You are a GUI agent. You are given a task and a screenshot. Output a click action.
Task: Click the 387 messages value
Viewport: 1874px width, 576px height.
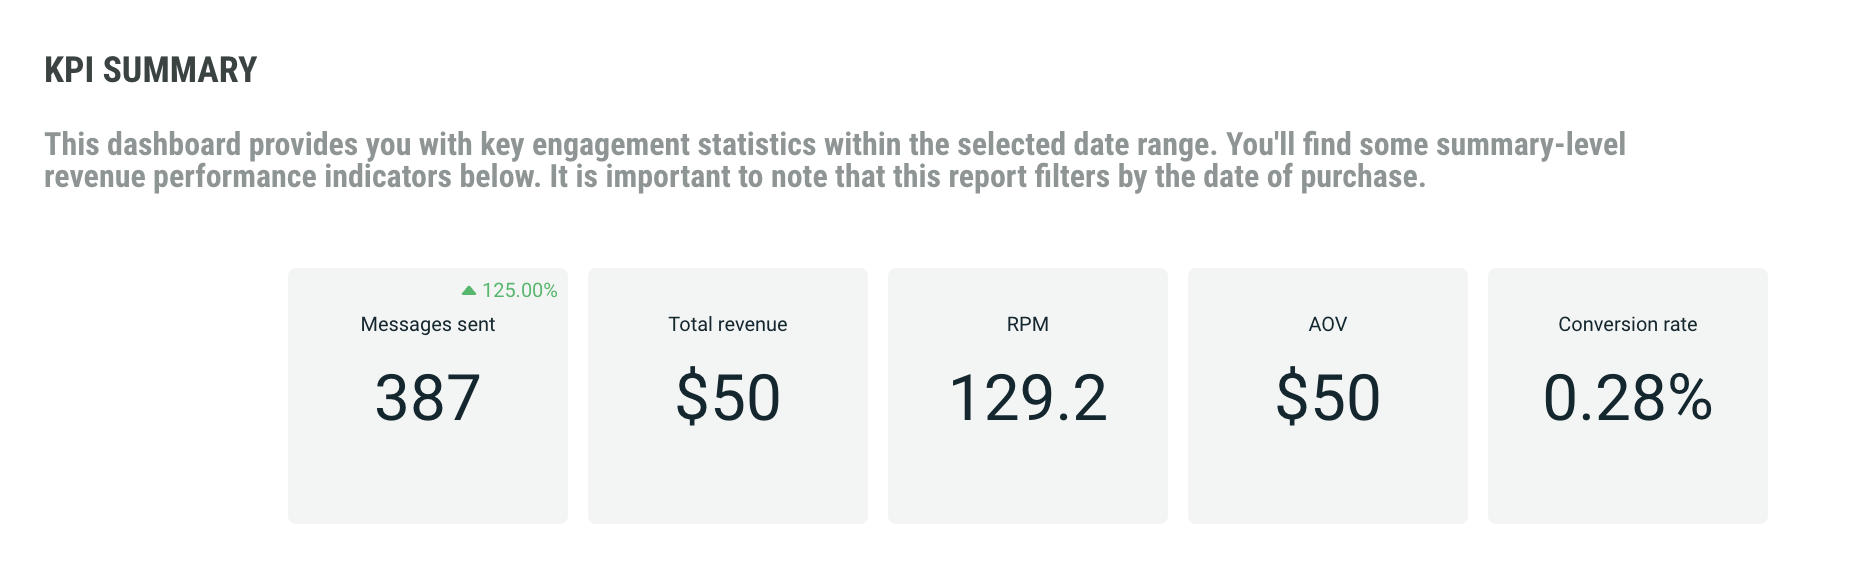click(x=428, y=397)
